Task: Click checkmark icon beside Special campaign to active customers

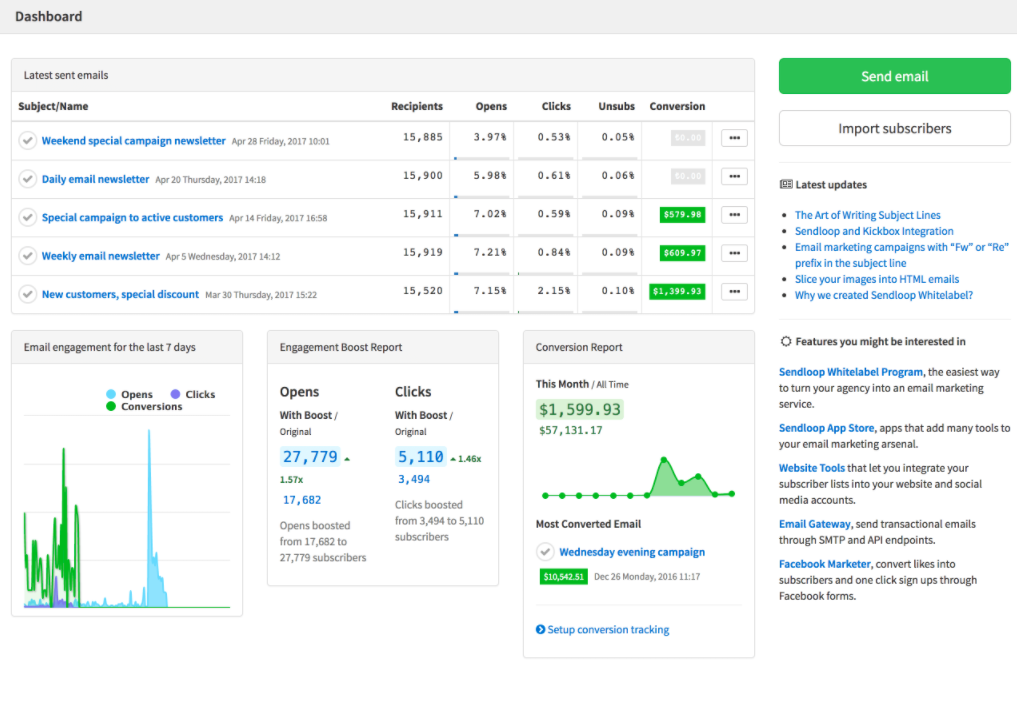Action: click(x=27, y=217)
